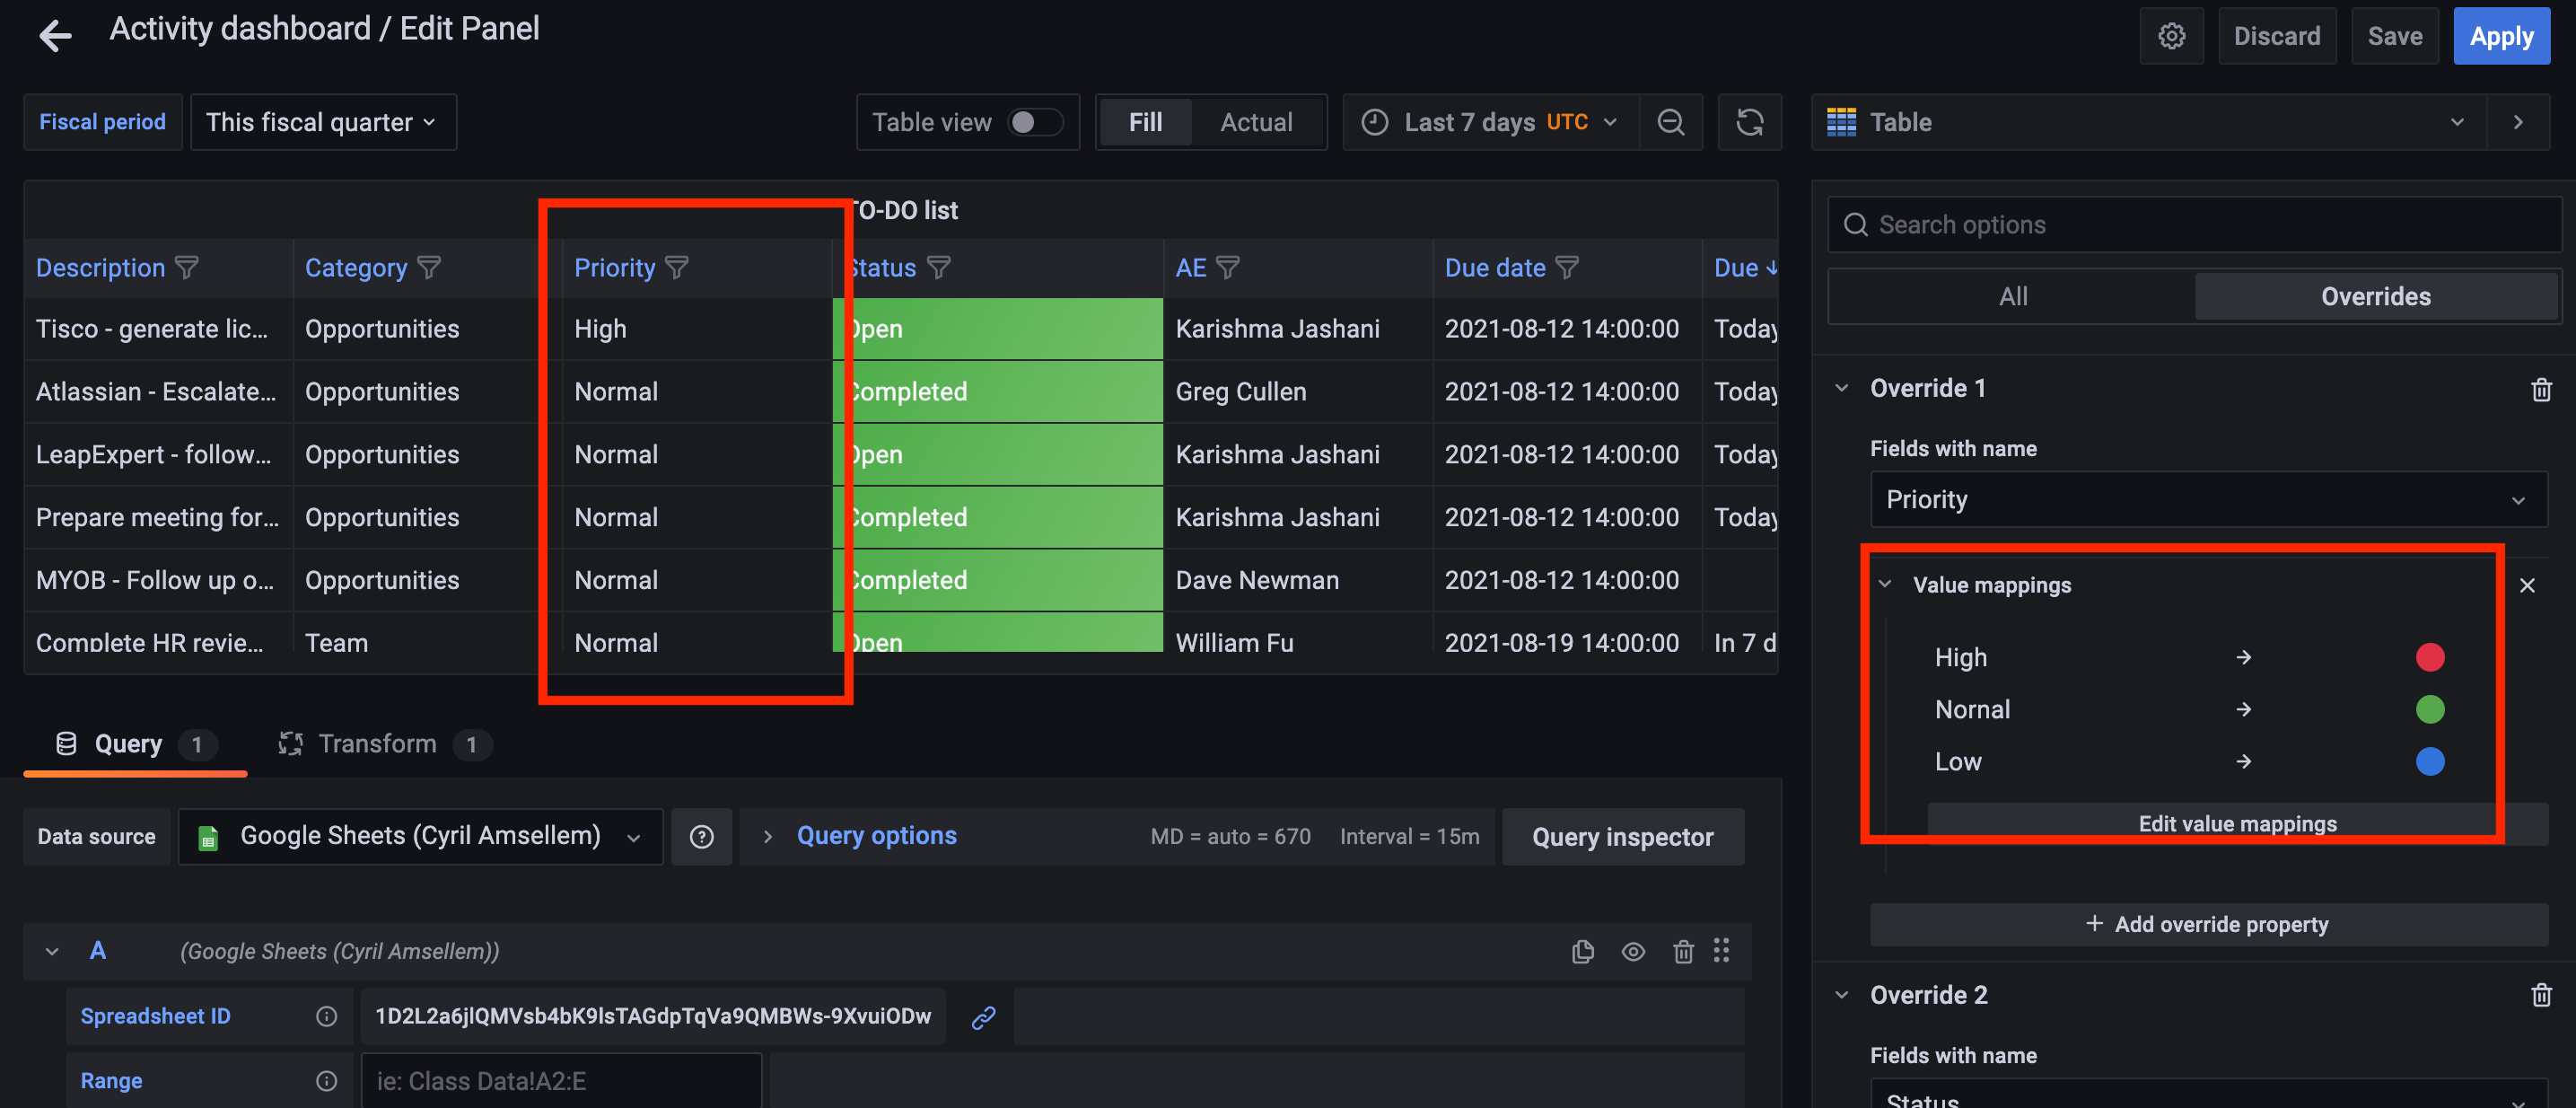Open the filter on the Priority column
The height and width of the screenshot is (1108, 2576).
click(x=676, y=267)
